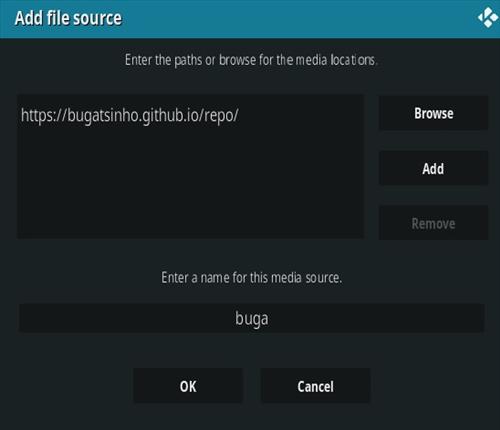Click the /repo/ ending of the URL

click(219, 116)
